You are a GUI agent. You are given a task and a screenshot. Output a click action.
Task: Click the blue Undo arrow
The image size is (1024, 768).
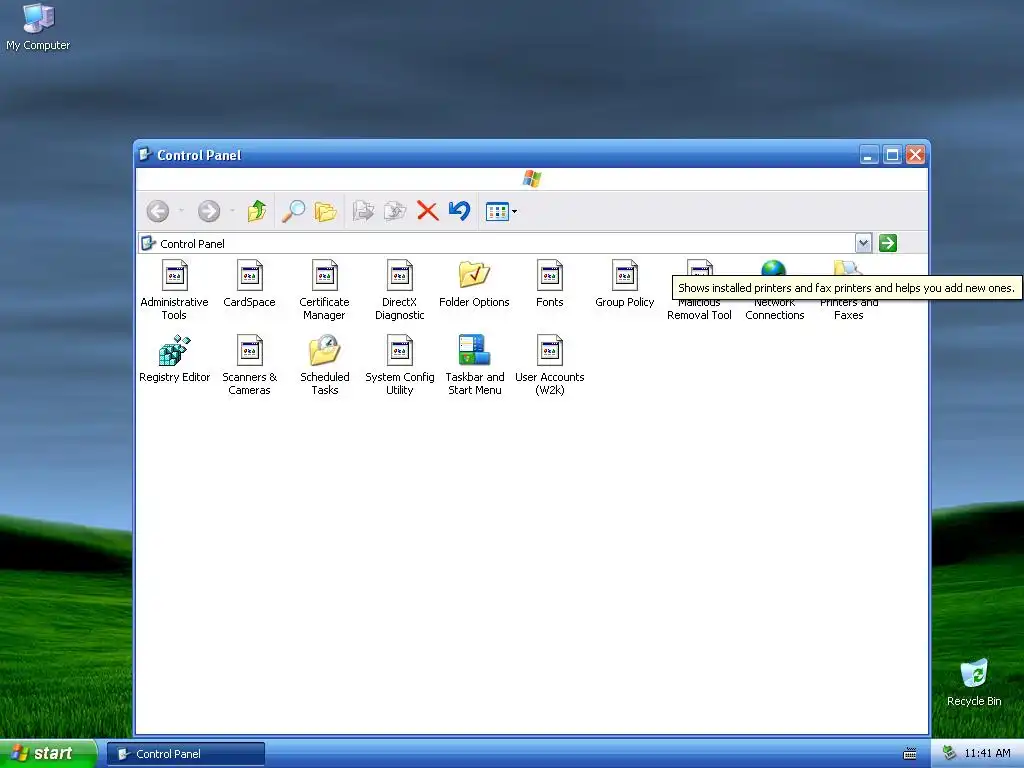(460, 211)
